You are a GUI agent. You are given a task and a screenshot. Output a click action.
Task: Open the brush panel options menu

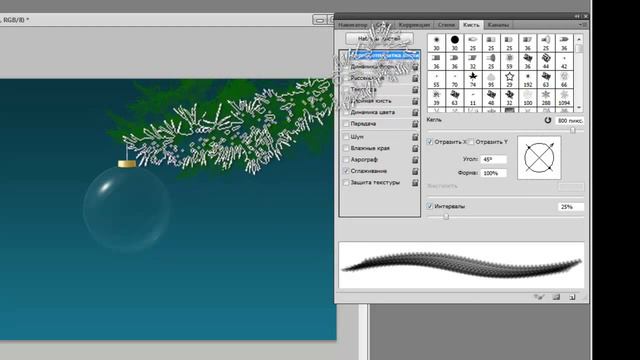[x=583, y=25]
